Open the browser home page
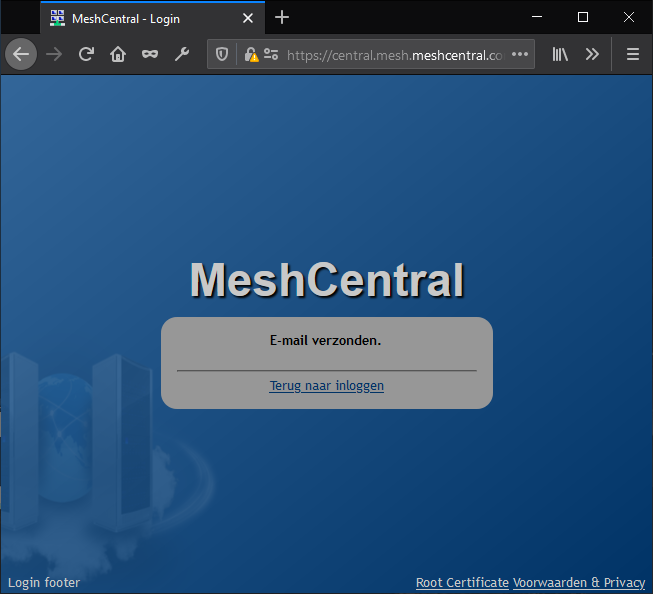The image size is (653, 594). coord(118,54)
